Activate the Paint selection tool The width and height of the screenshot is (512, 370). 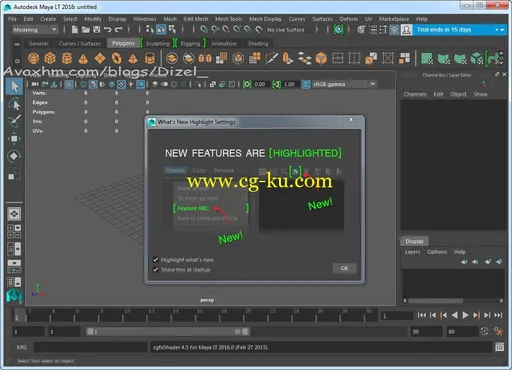click(14, 121)
